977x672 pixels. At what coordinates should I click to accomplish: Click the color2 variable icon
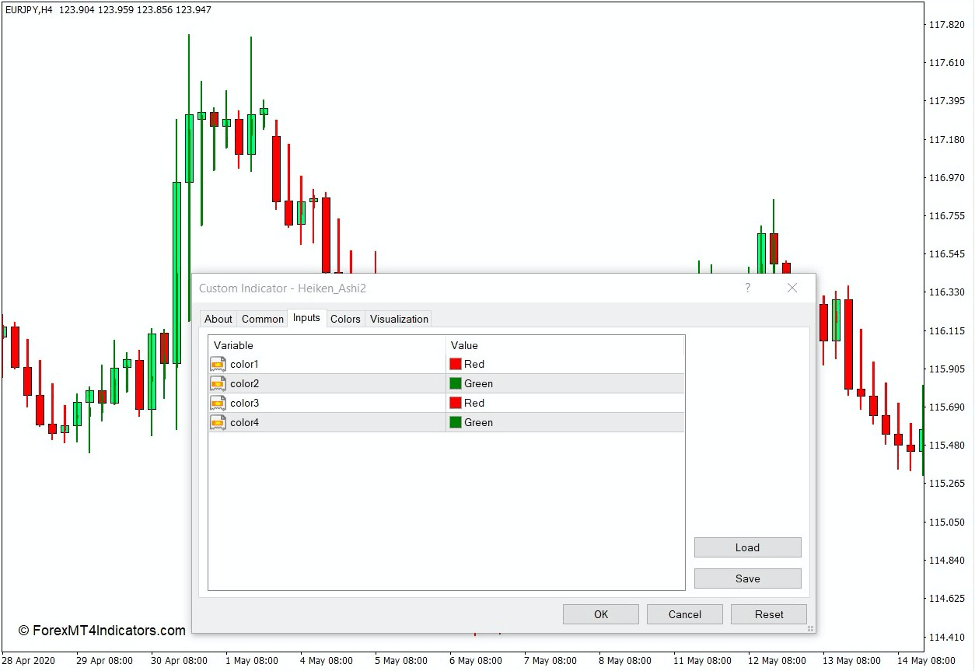[220, 383]
